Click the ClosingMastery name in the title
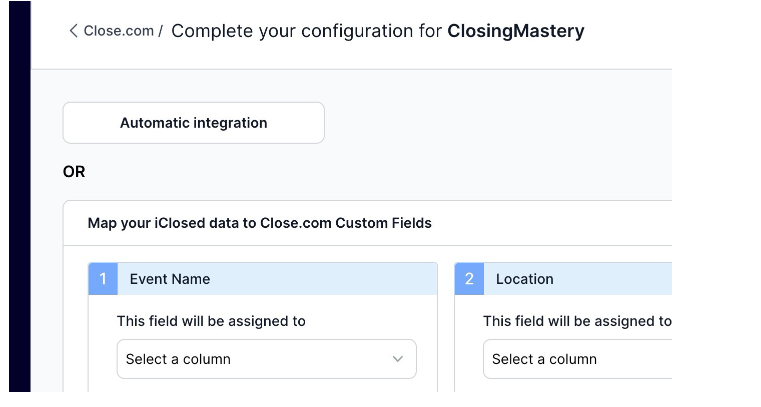Screen dimensions: 761x407 click(515, 31)
